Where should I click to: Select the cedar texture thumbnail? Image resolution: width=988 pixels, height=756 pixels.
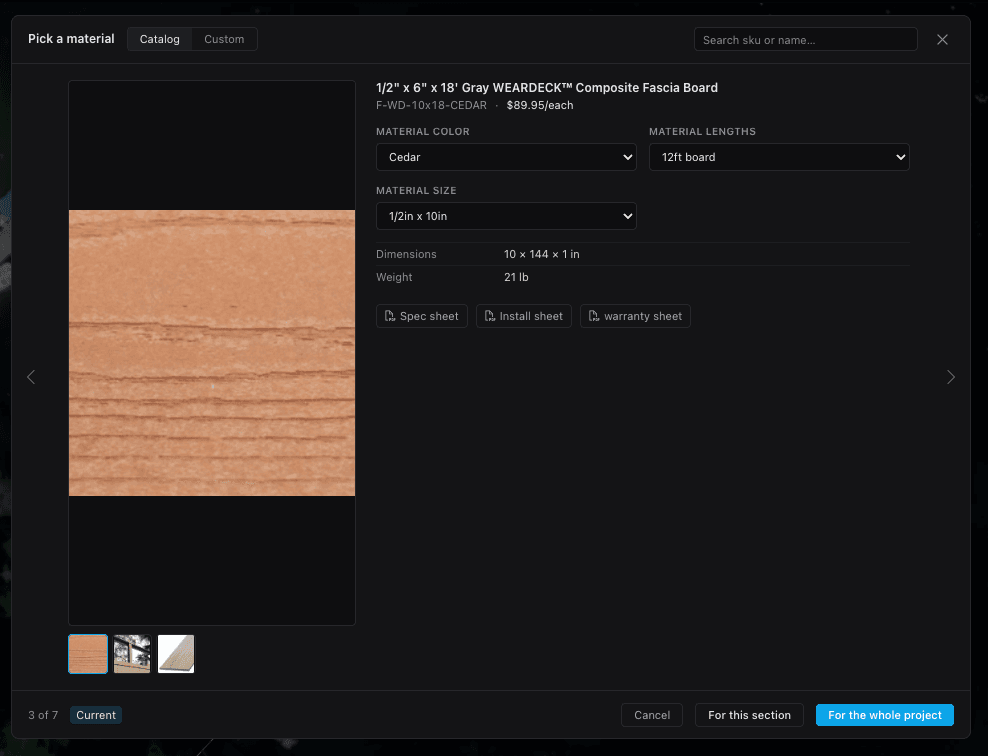88,654
